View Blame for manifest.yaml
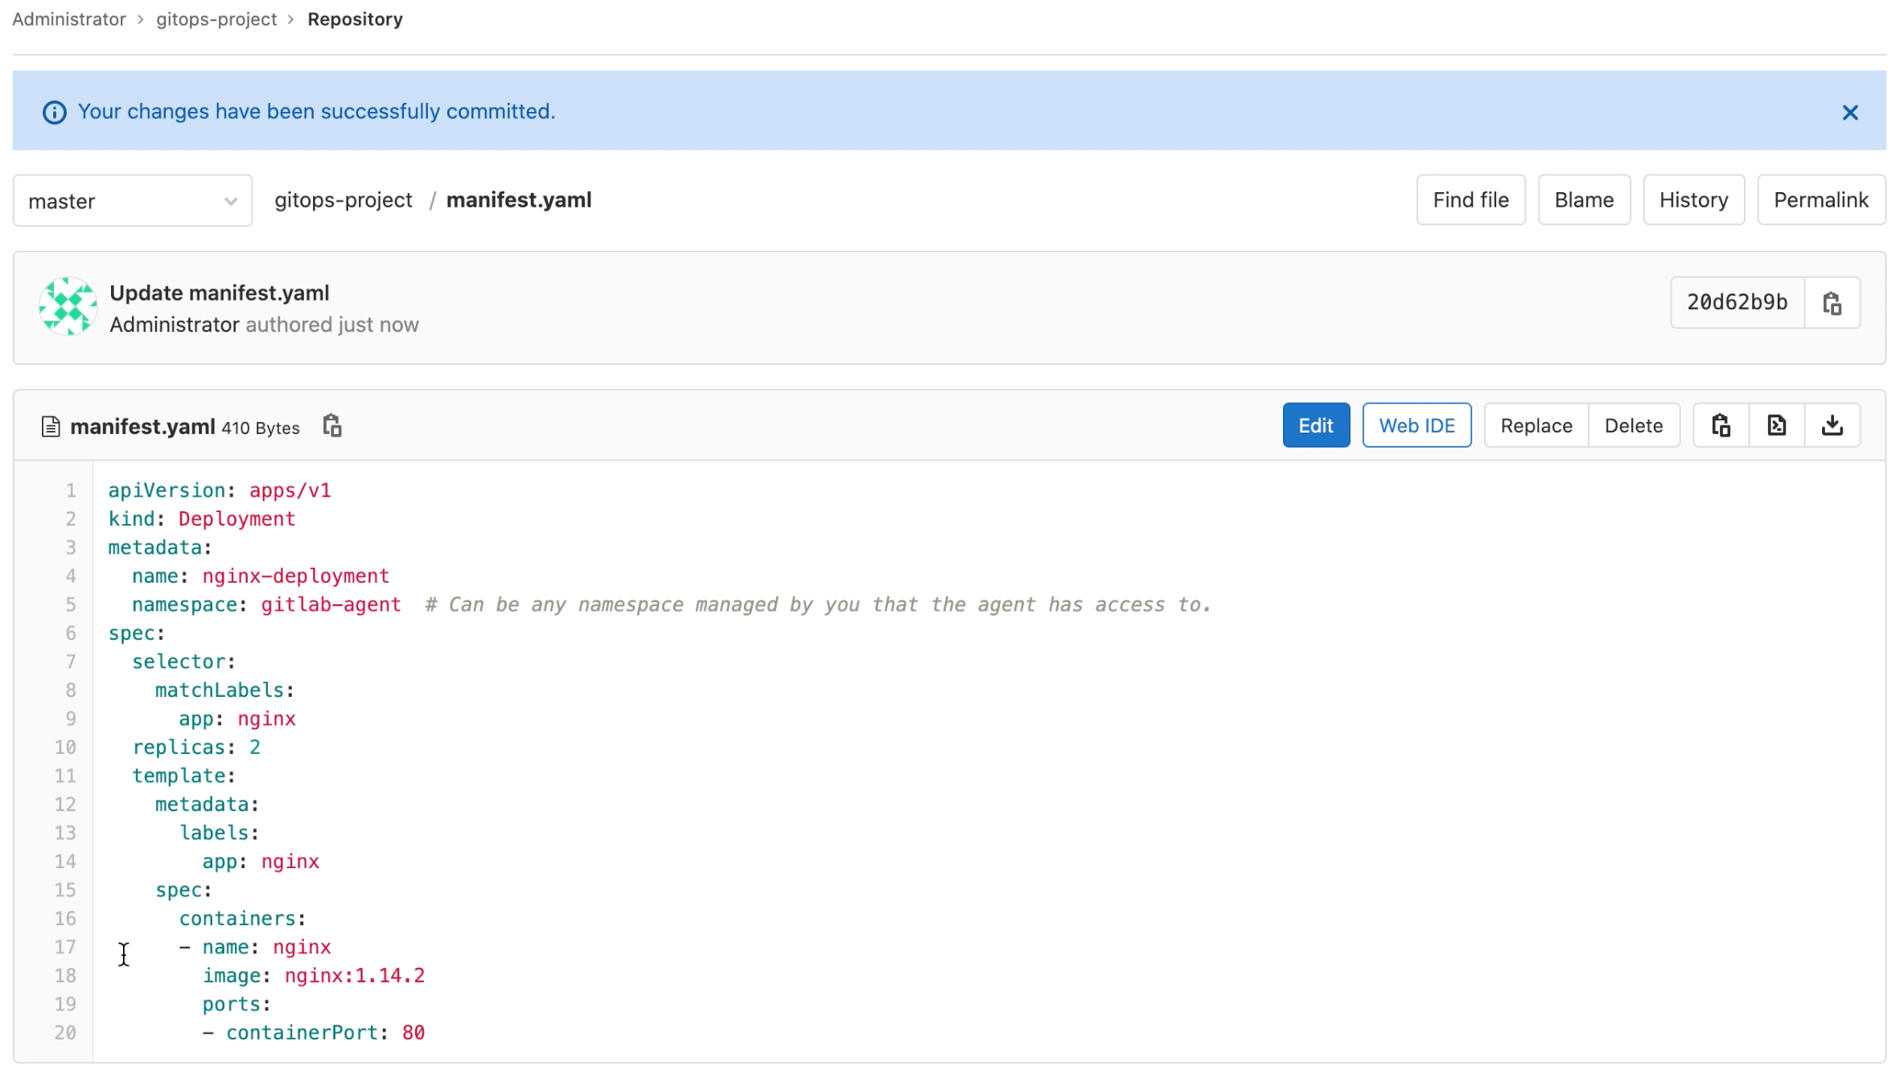 pyautogui.click(x=1584, y=199)
